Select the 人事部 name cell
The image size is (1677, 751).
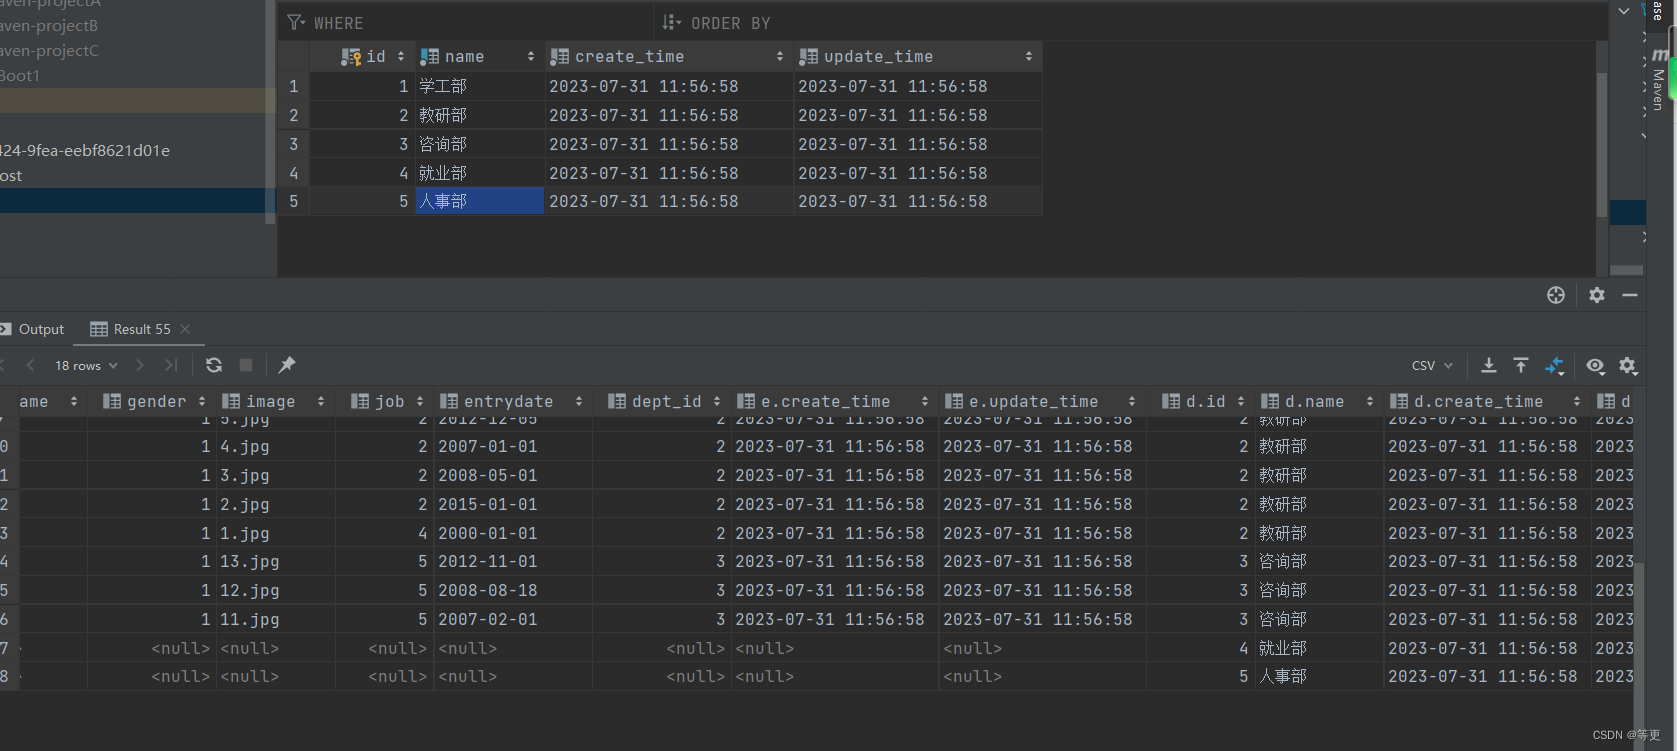click(480, 201)
